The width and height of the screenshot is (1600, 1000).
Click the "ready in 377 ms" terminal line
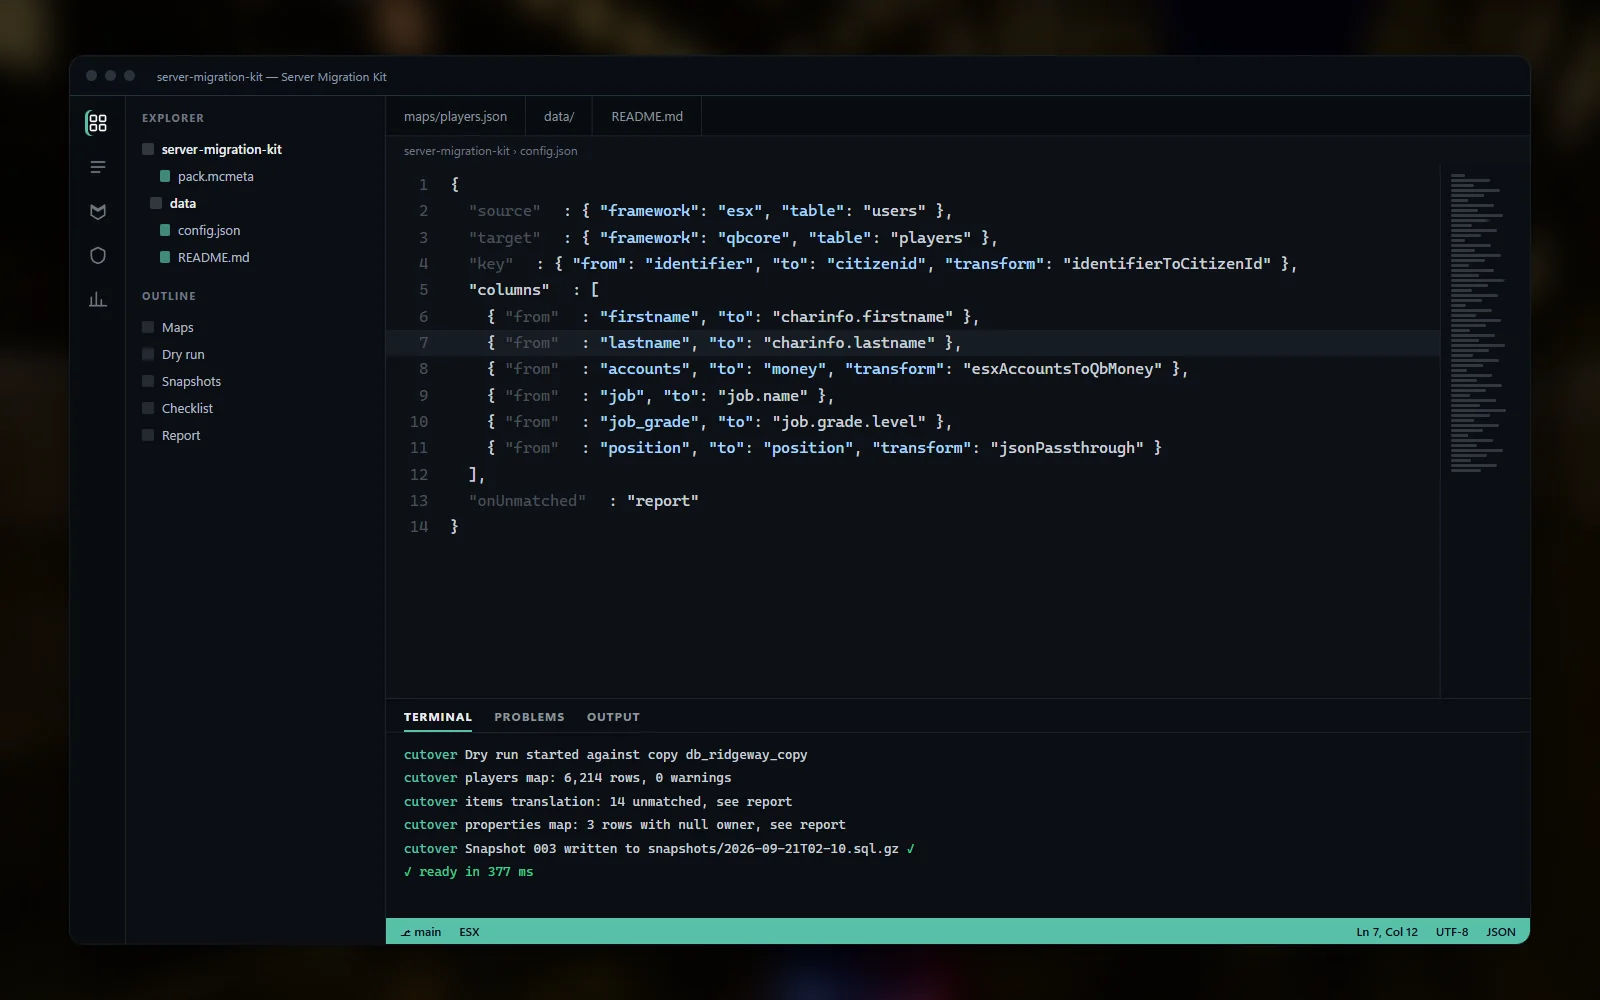[469, 872]
